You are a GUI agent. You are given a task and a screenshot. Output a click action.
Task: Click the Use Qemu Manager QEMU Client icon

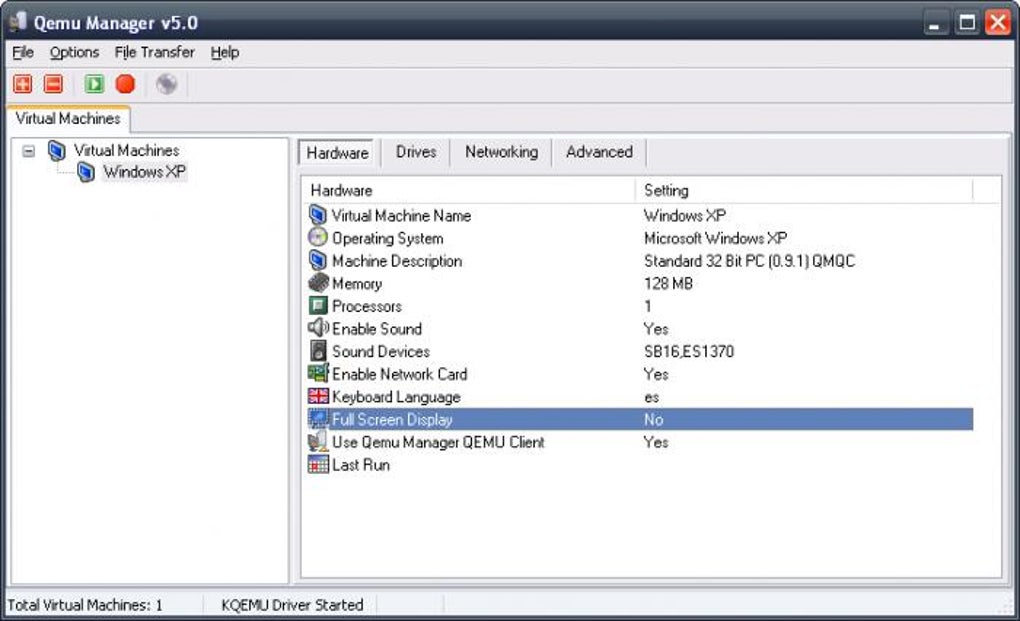[x=318, y=442]
